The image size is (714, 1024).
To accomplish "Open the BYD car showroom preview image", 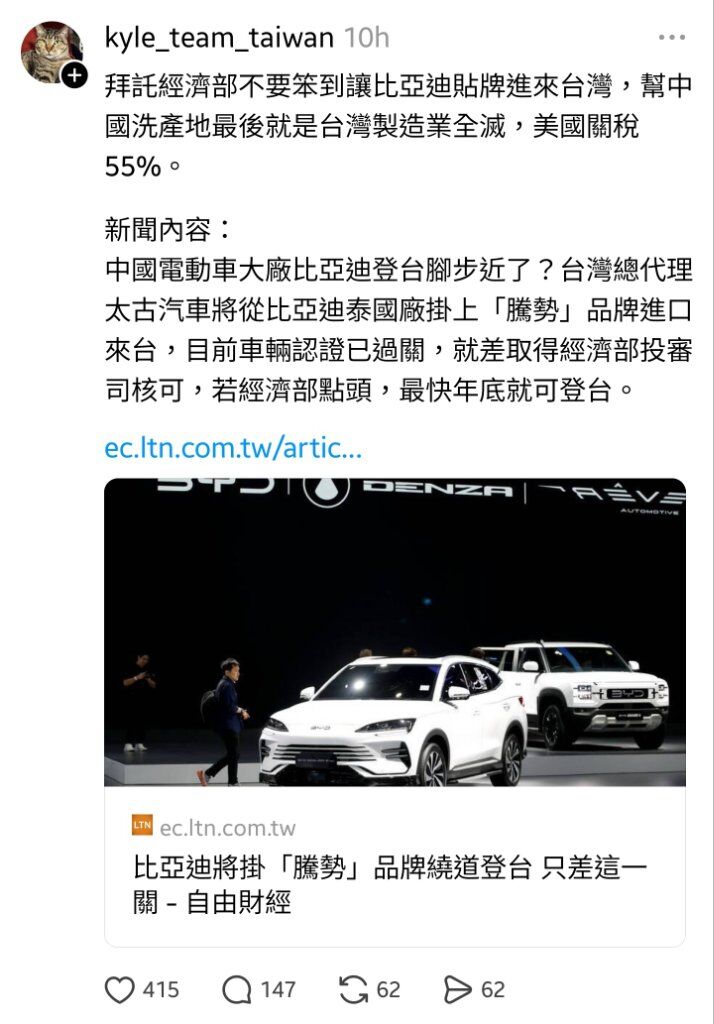I will tap(395, 632).
